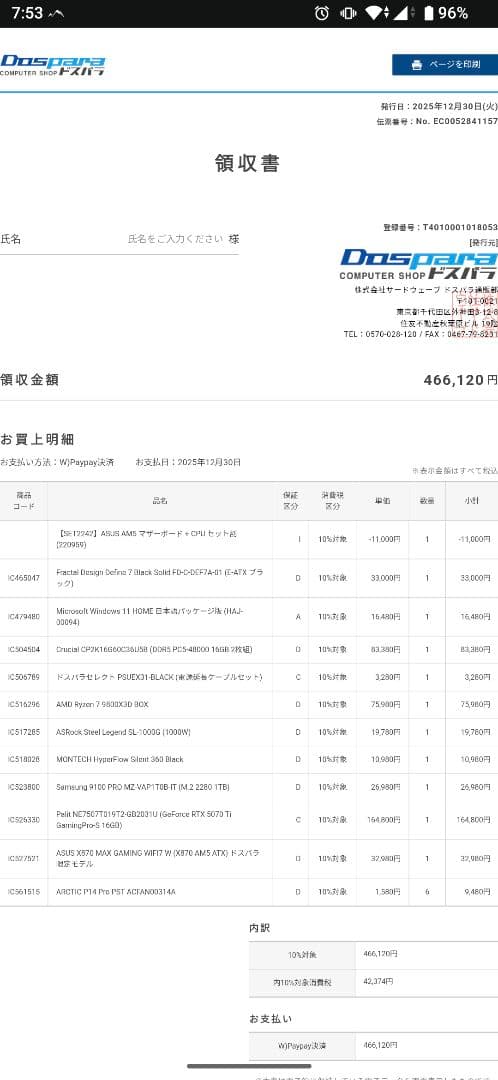
Task: Tap product code IC506789
Action: coord(23,677)
